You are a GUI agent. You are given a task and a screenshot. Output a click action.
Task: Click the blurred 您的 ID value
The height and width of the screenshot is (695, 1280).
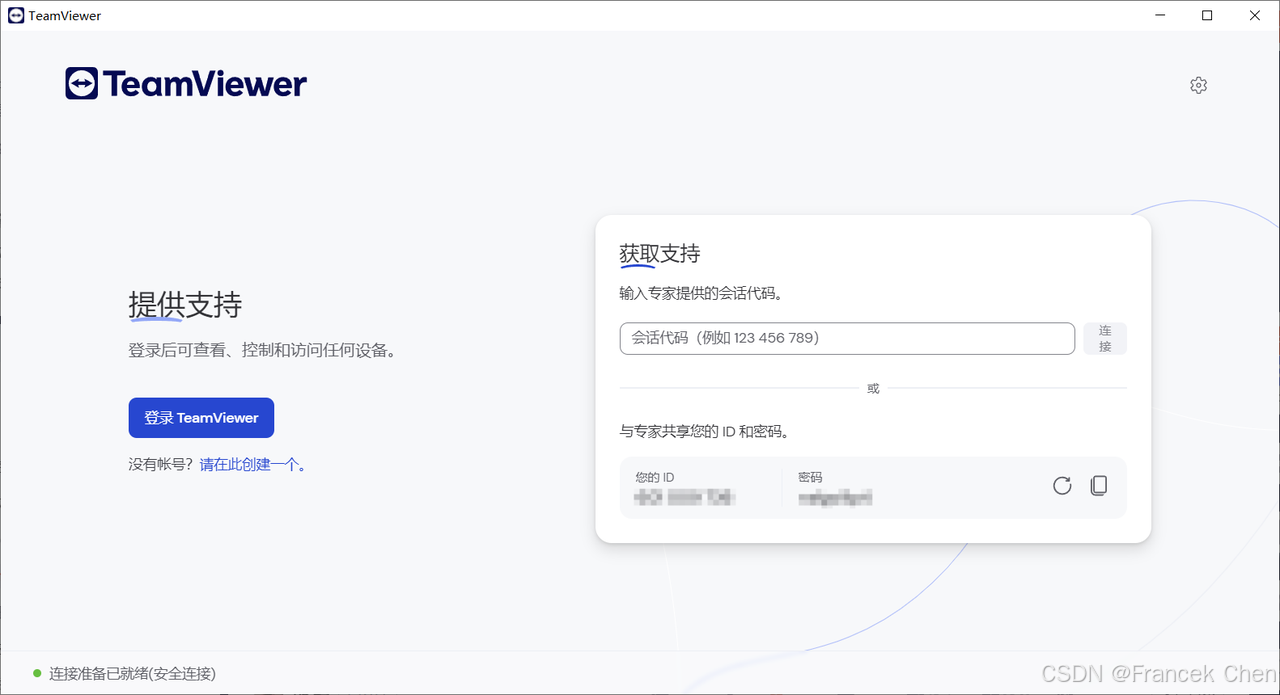click(685, 497)
